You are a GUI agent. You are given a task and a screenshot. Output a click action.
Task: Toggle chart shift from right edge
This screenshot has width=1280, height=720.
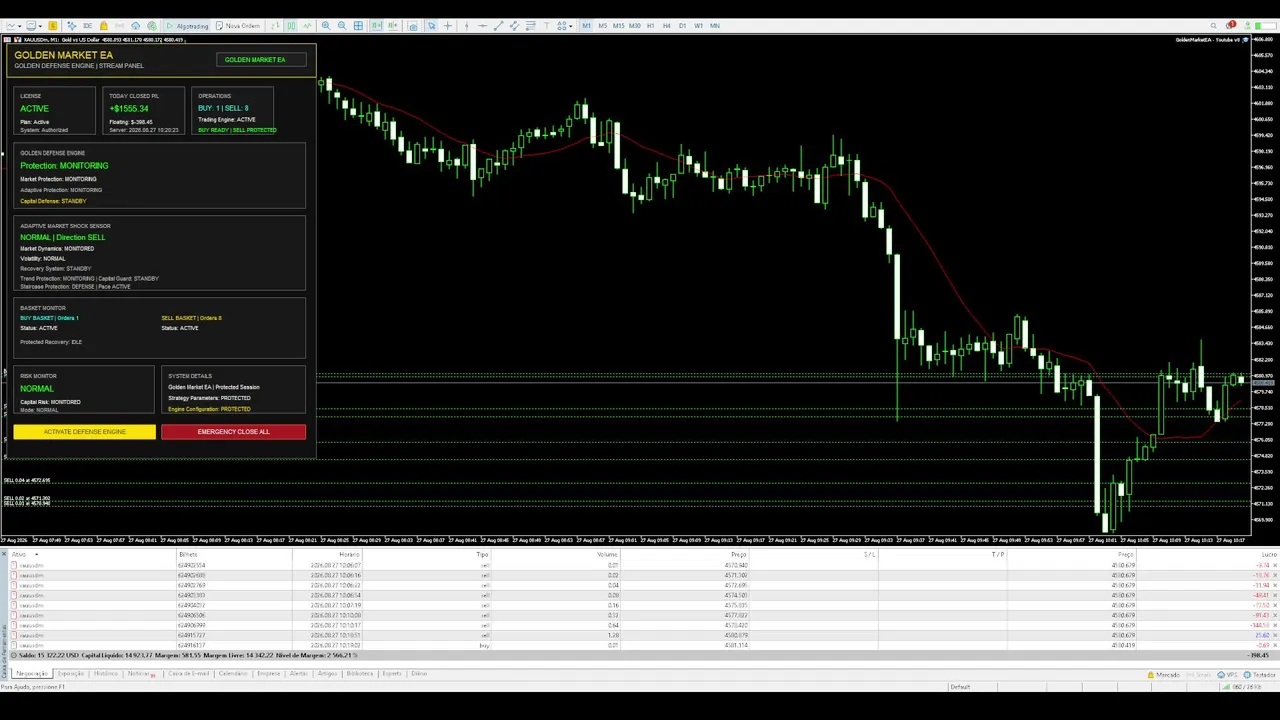[x=392, y=25]
